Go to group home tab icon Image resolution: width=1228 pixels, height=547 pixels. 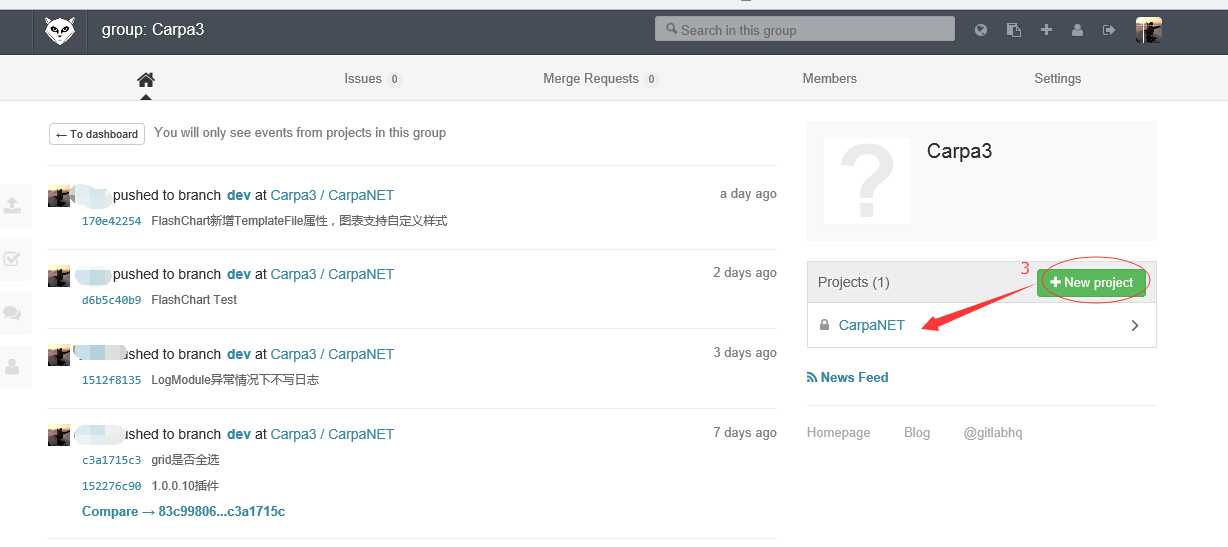point(146,80)
